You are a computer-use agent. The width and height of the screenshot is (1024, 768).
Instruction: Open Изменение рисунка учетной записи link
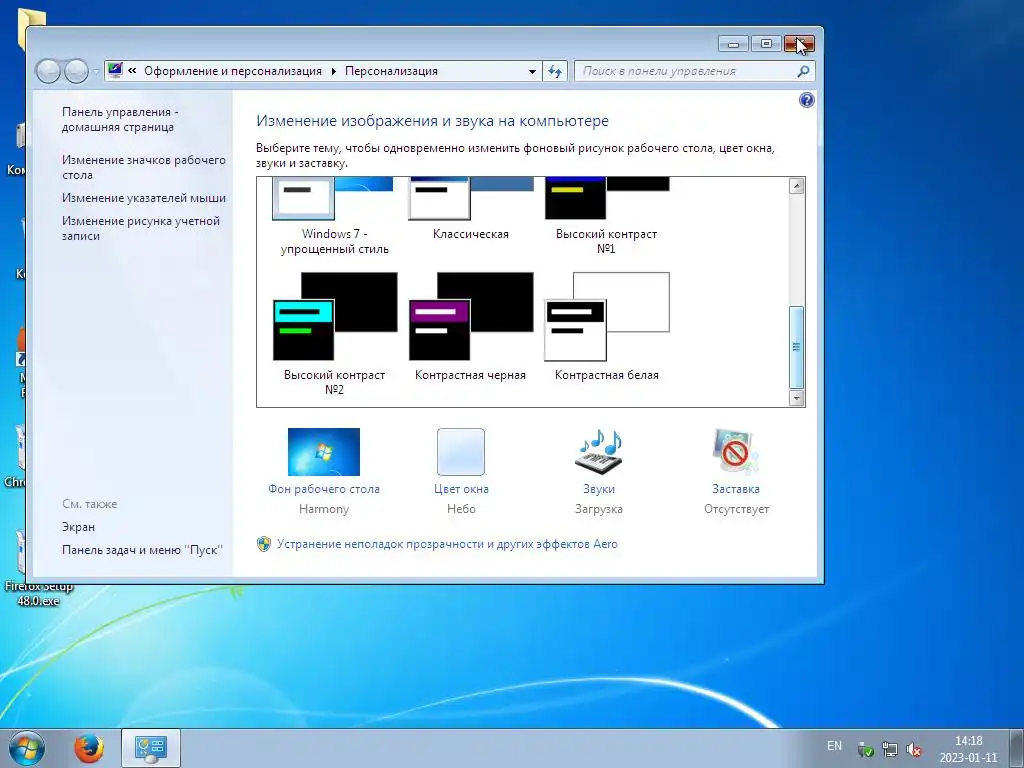141,229
